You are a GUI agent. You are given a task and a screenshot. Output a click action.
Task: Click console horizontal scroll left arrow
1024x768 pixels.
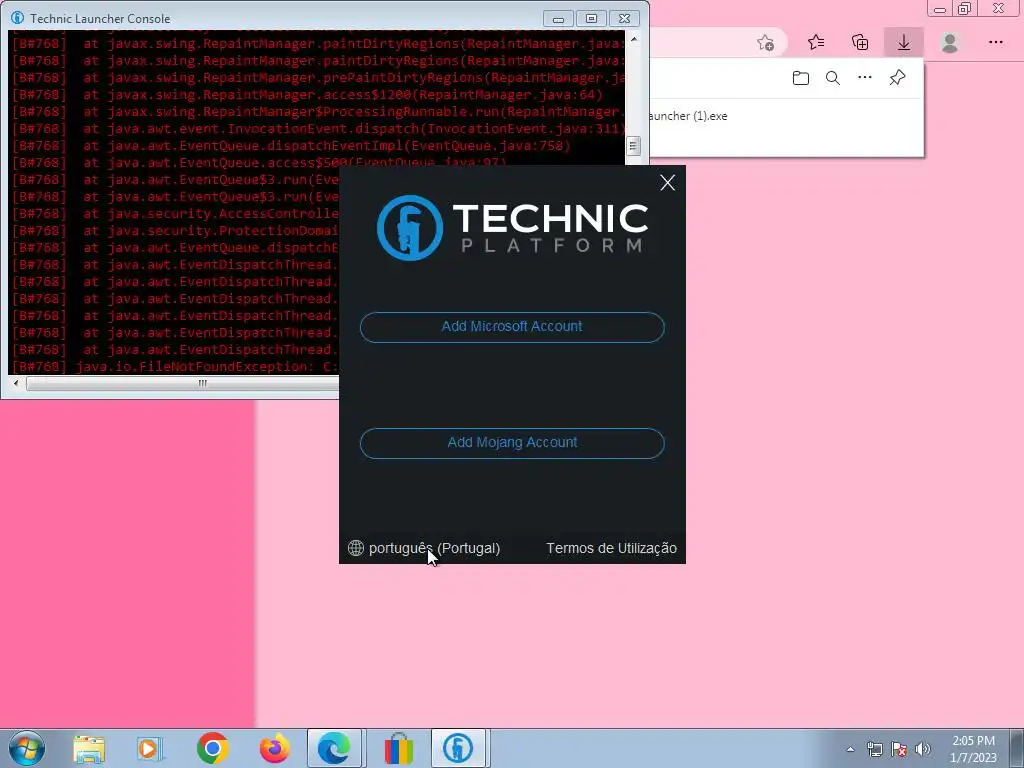[x=16, y=383]
